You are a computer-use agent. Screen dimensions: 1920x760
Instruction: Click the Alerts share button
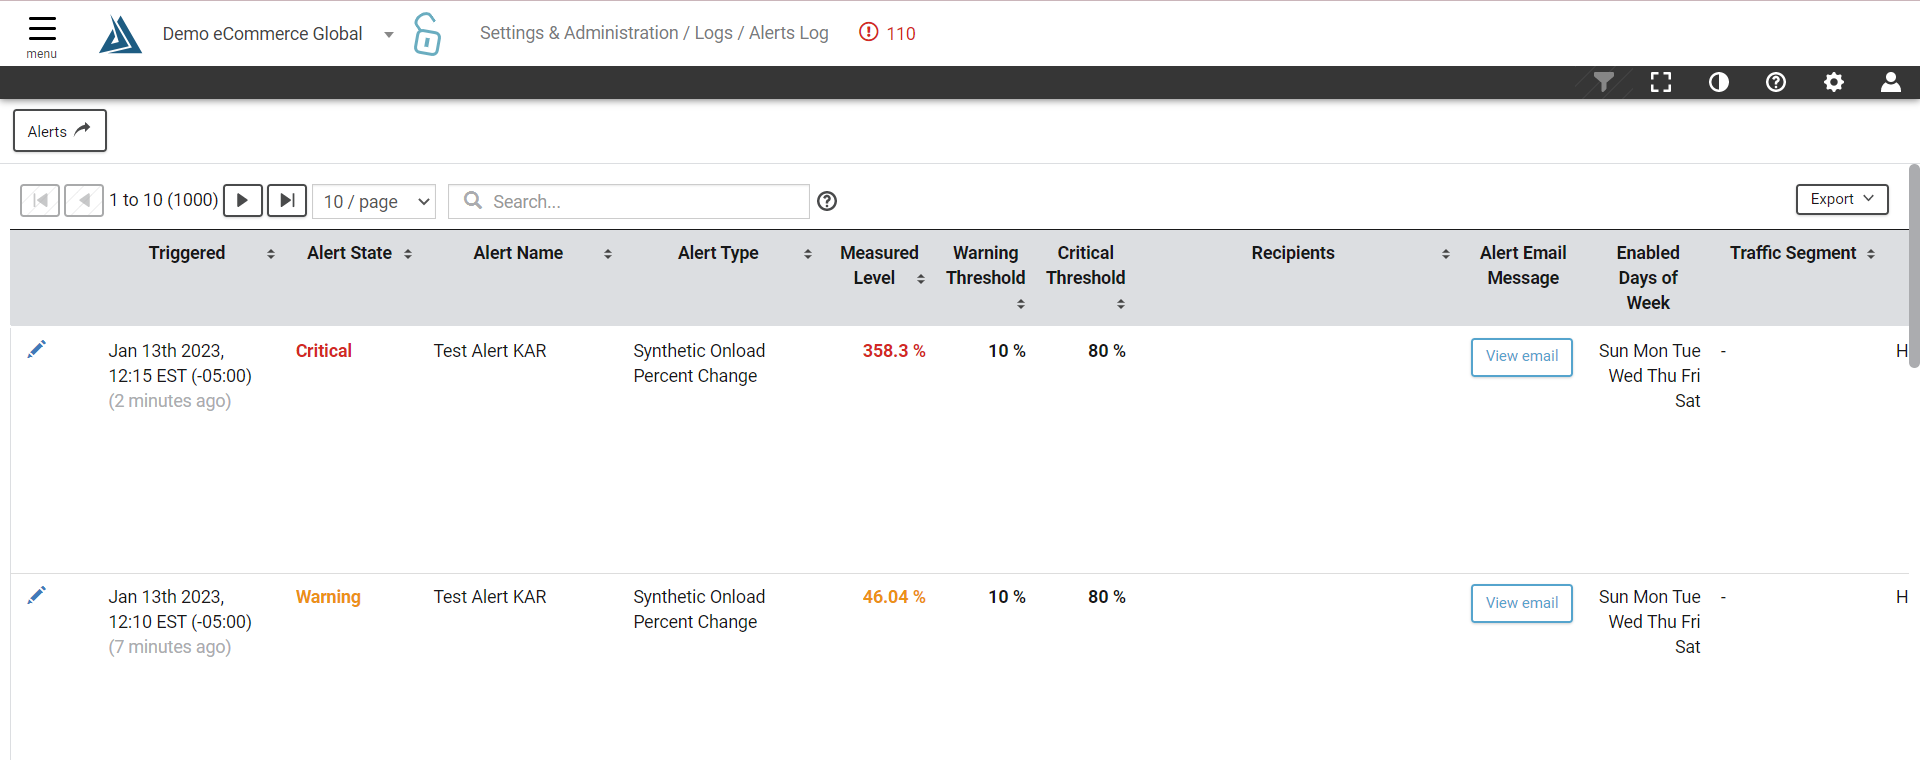(60, 131)
